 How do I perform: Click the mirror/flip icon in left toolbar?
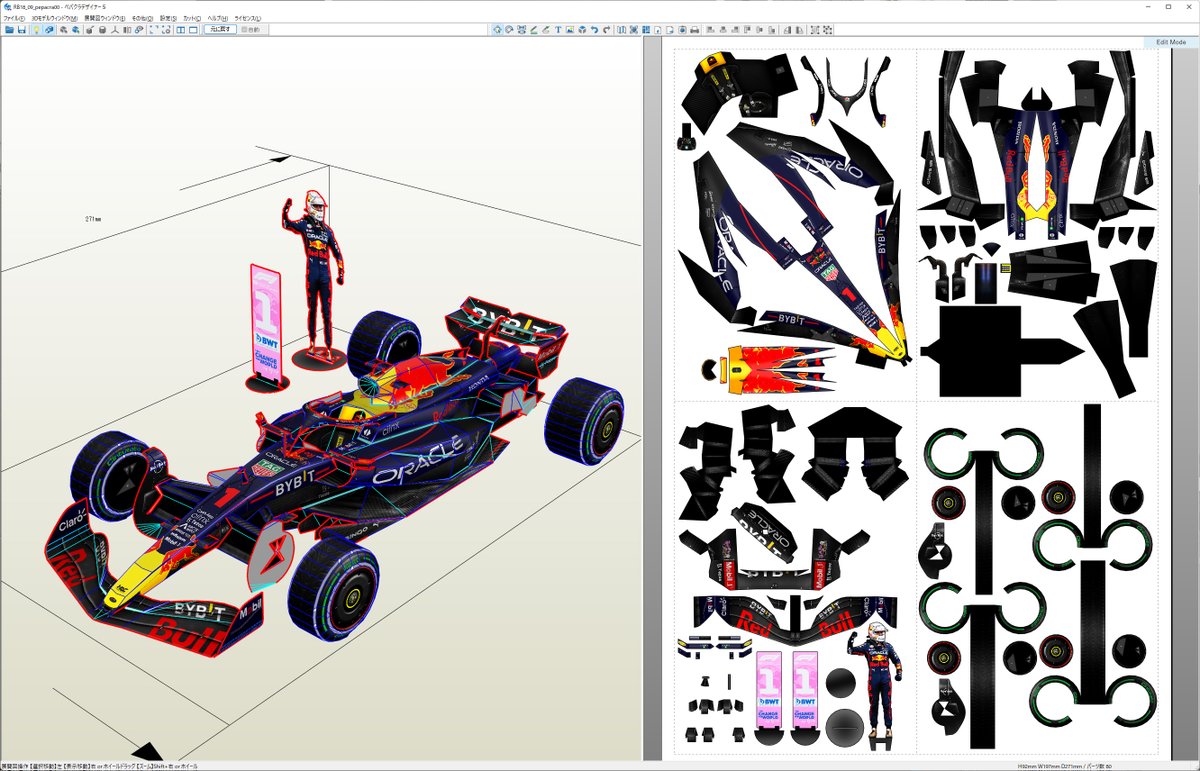click(x=127, y=30)
